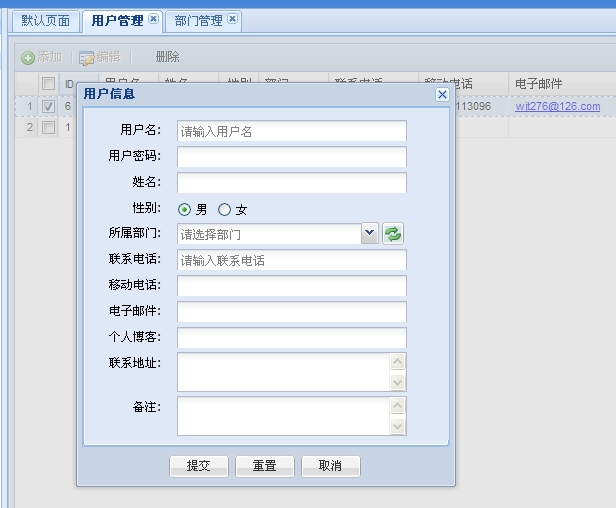The image size is (616, 508).
Task: Click the 电子邮件 input field
Action: coord(292,312)
